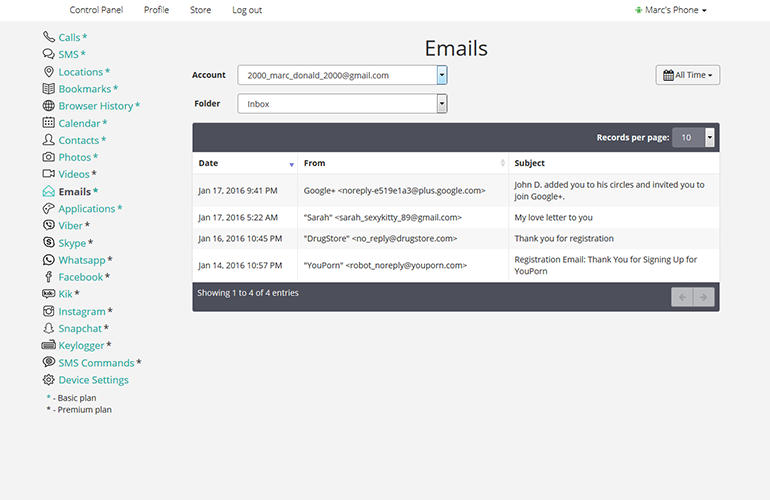Open the Folder Inbox dropdown

tap(342, 104)
